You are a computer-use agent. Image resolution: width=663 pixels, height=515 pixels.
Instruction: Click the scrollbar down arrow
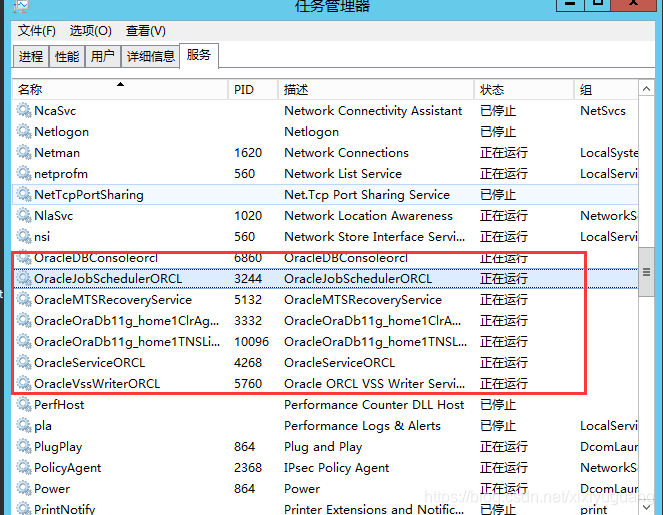click(x=646, y=507)
